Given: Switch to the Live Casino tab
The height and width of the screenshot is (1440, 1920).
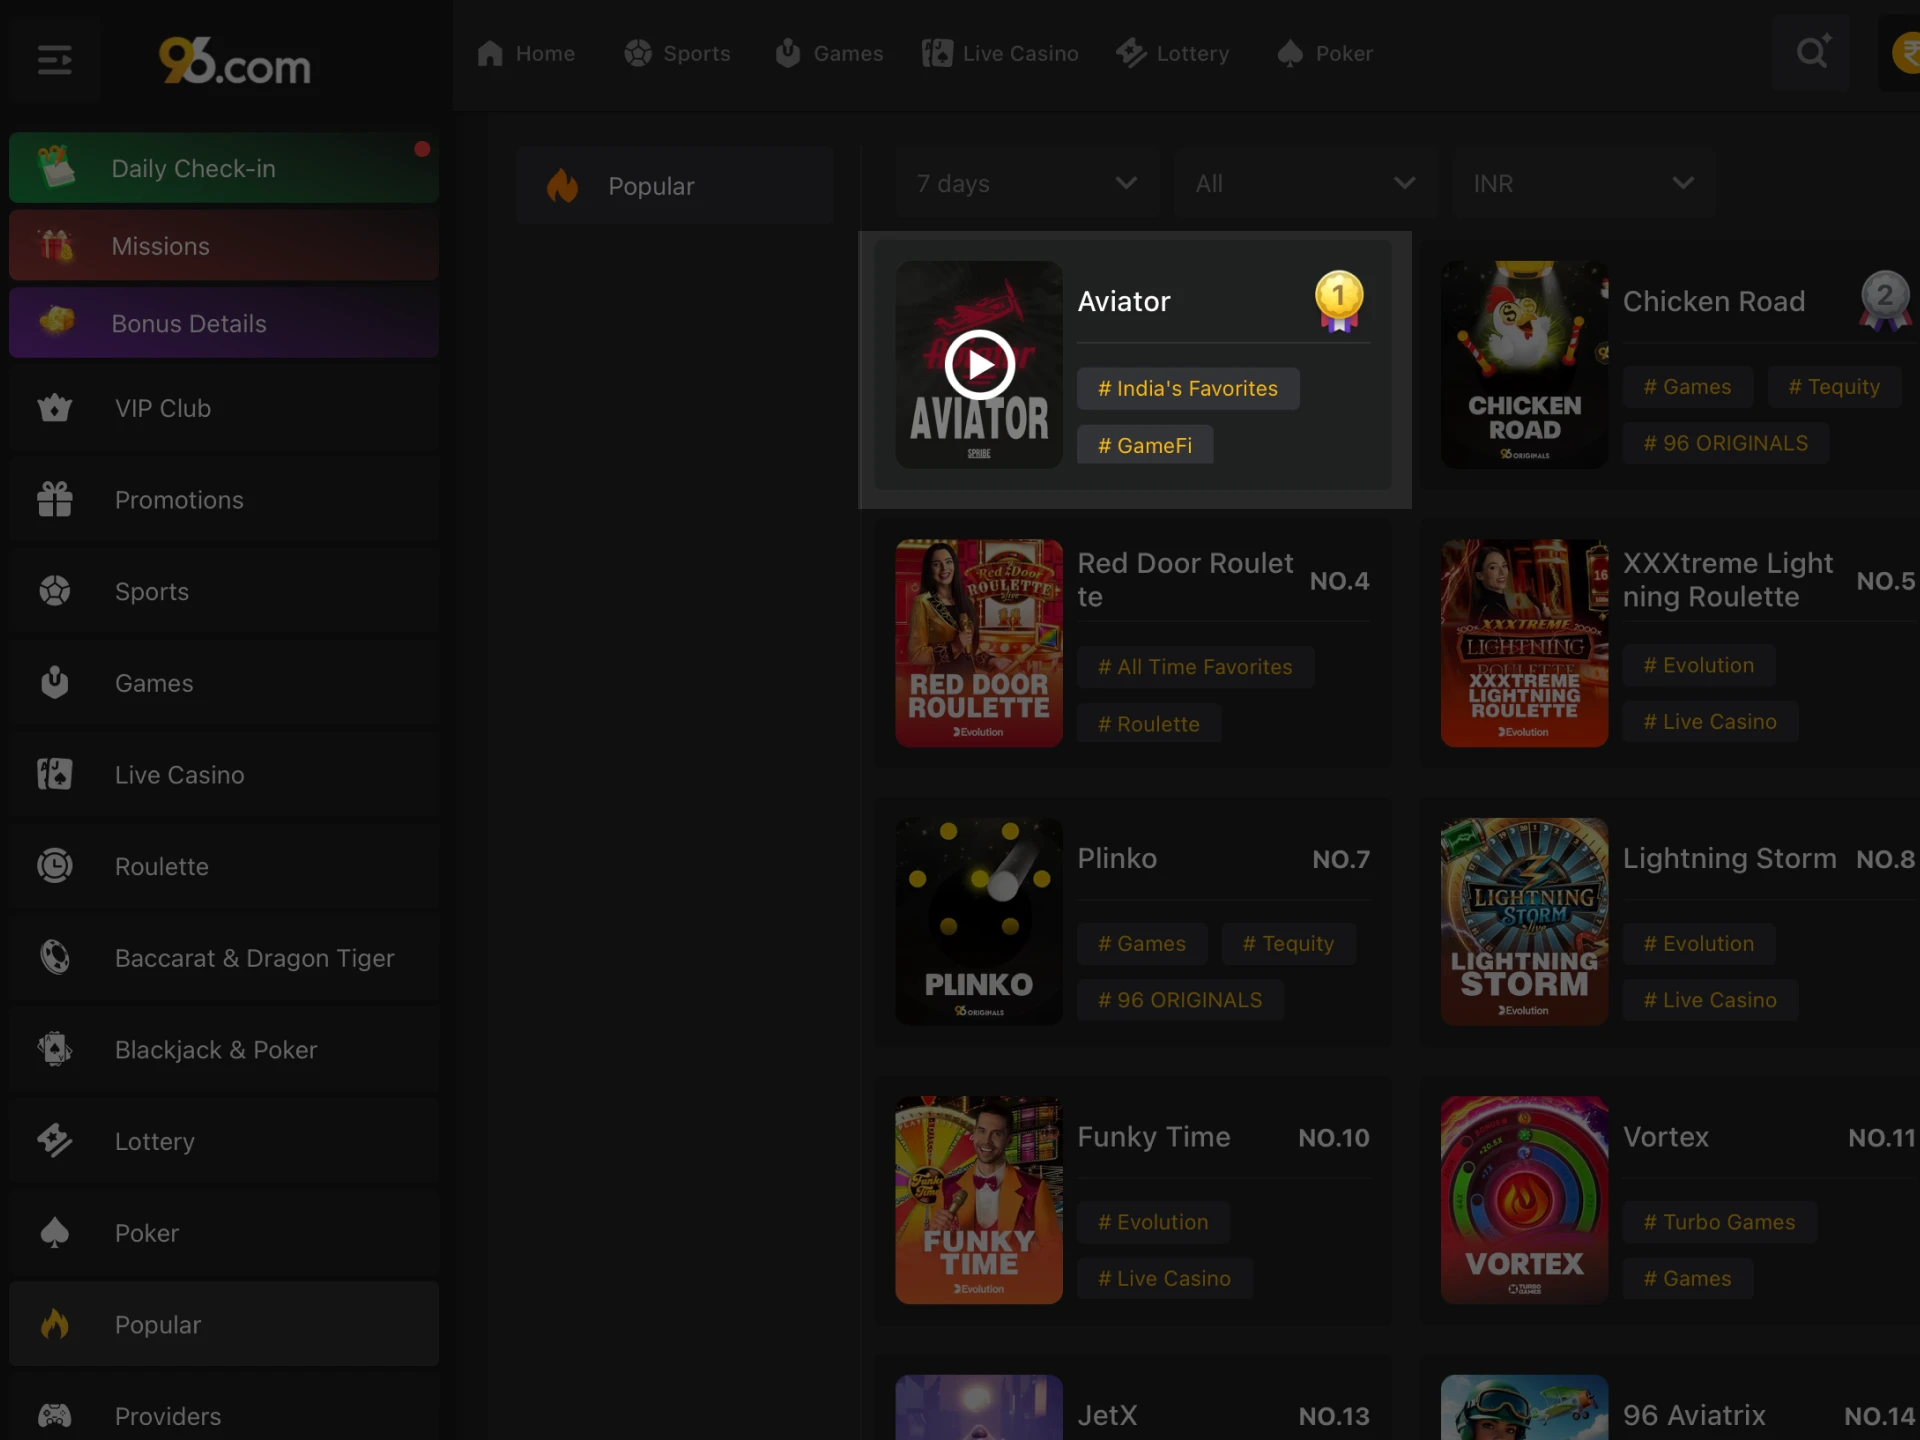Looking at the screenshot, I should [1000, 53].
